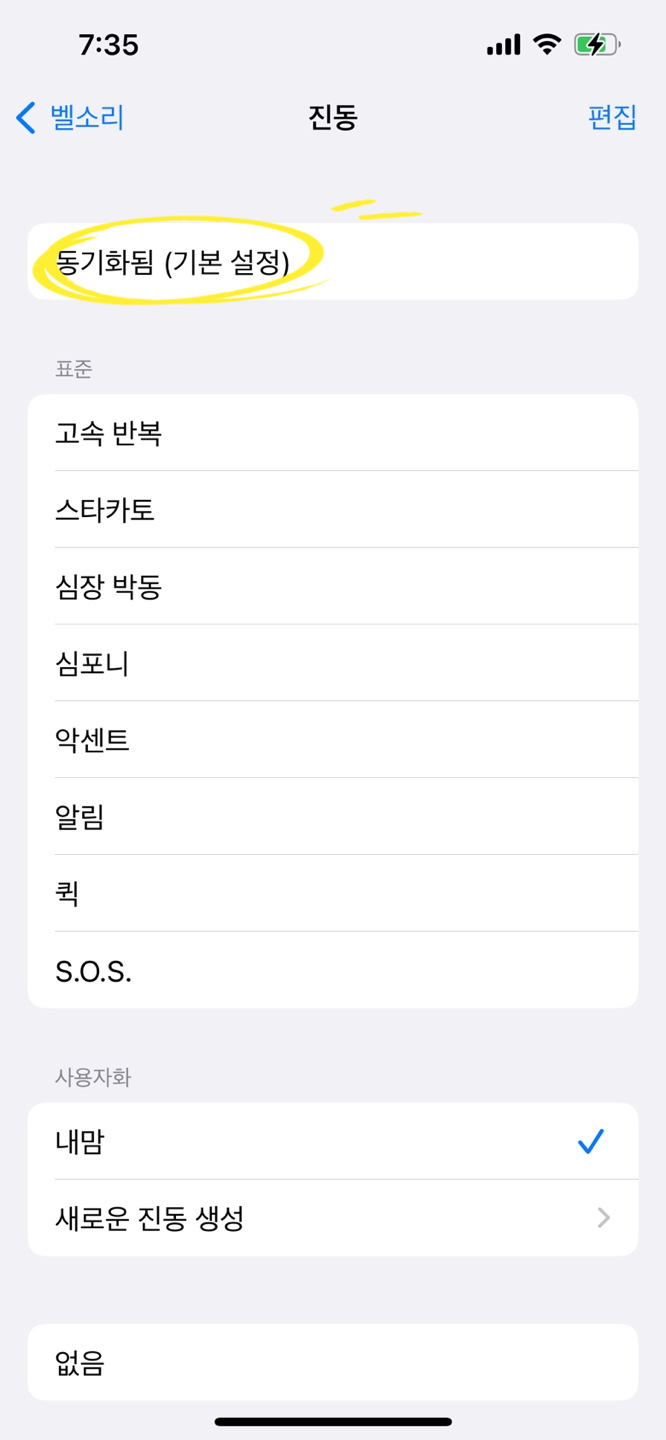Select 없음 to disable vibration
Viewport: 666px width, 1440px height.
pyautogui.click(x=333, y=1362)
